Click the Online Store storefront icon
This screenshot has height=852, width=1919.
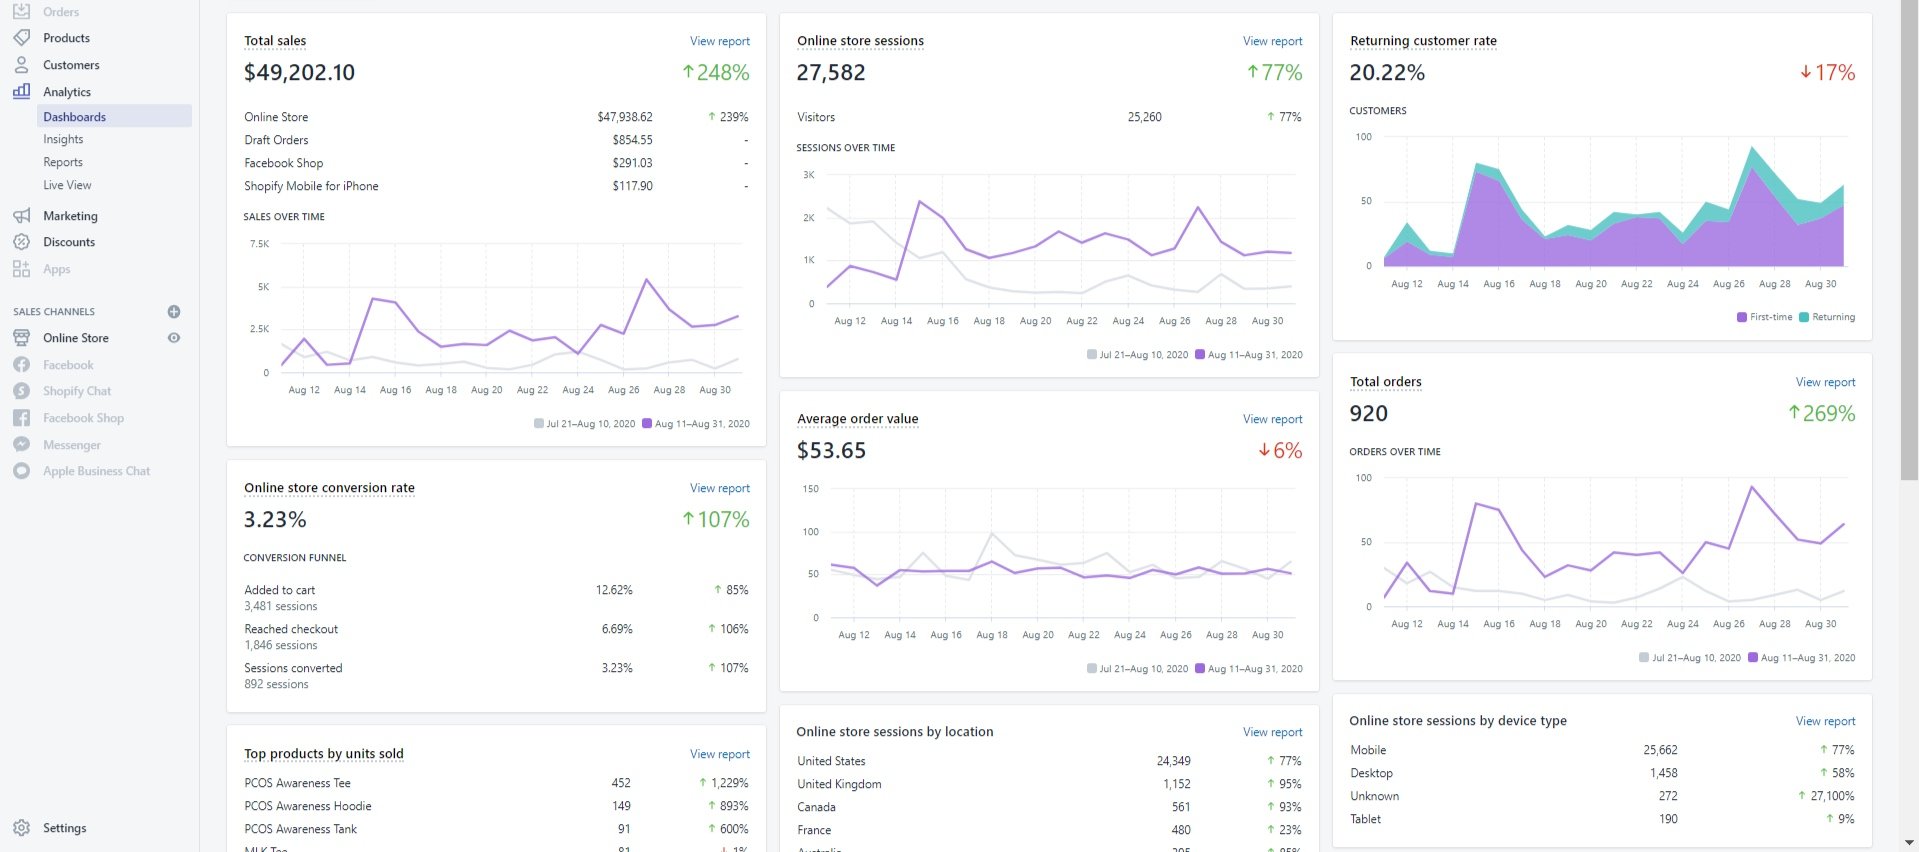21,338
